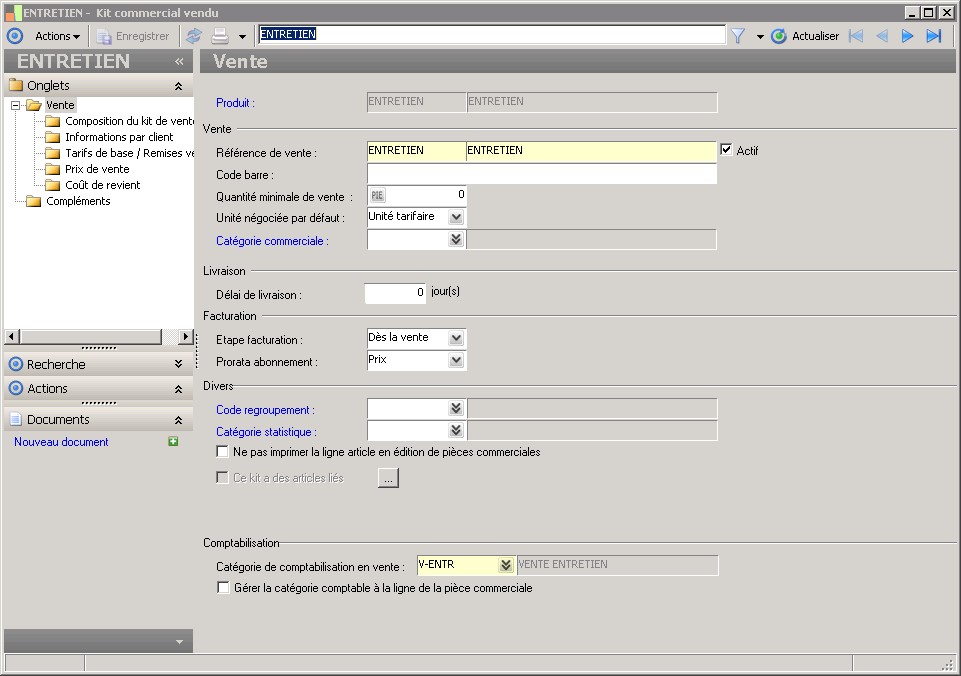Image resolution: width=961 pixels, height=676 pixels.
Task: Click the left panel horizontal scrollbar
Action: click(x=90, y=337)
